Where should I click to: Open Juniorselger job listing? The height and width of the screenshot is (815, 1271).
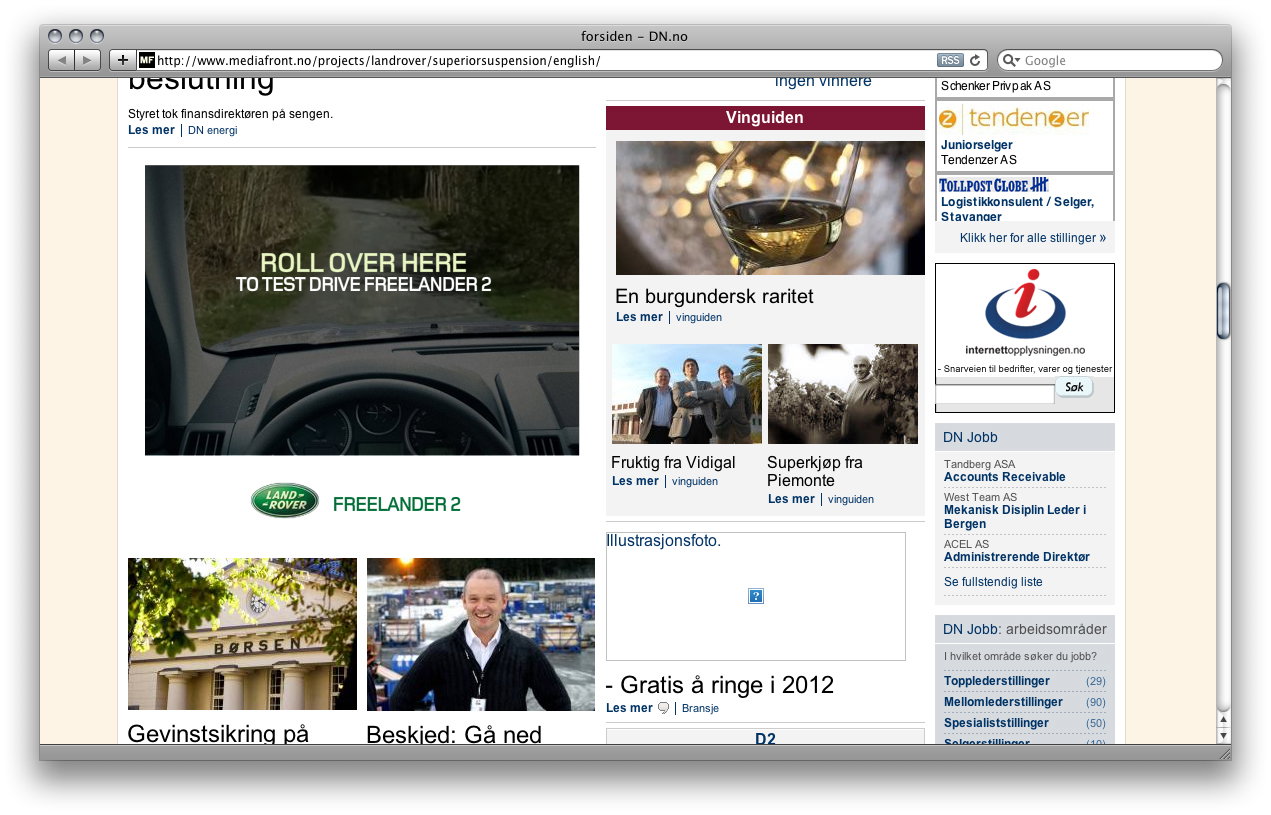pos(977,145)
